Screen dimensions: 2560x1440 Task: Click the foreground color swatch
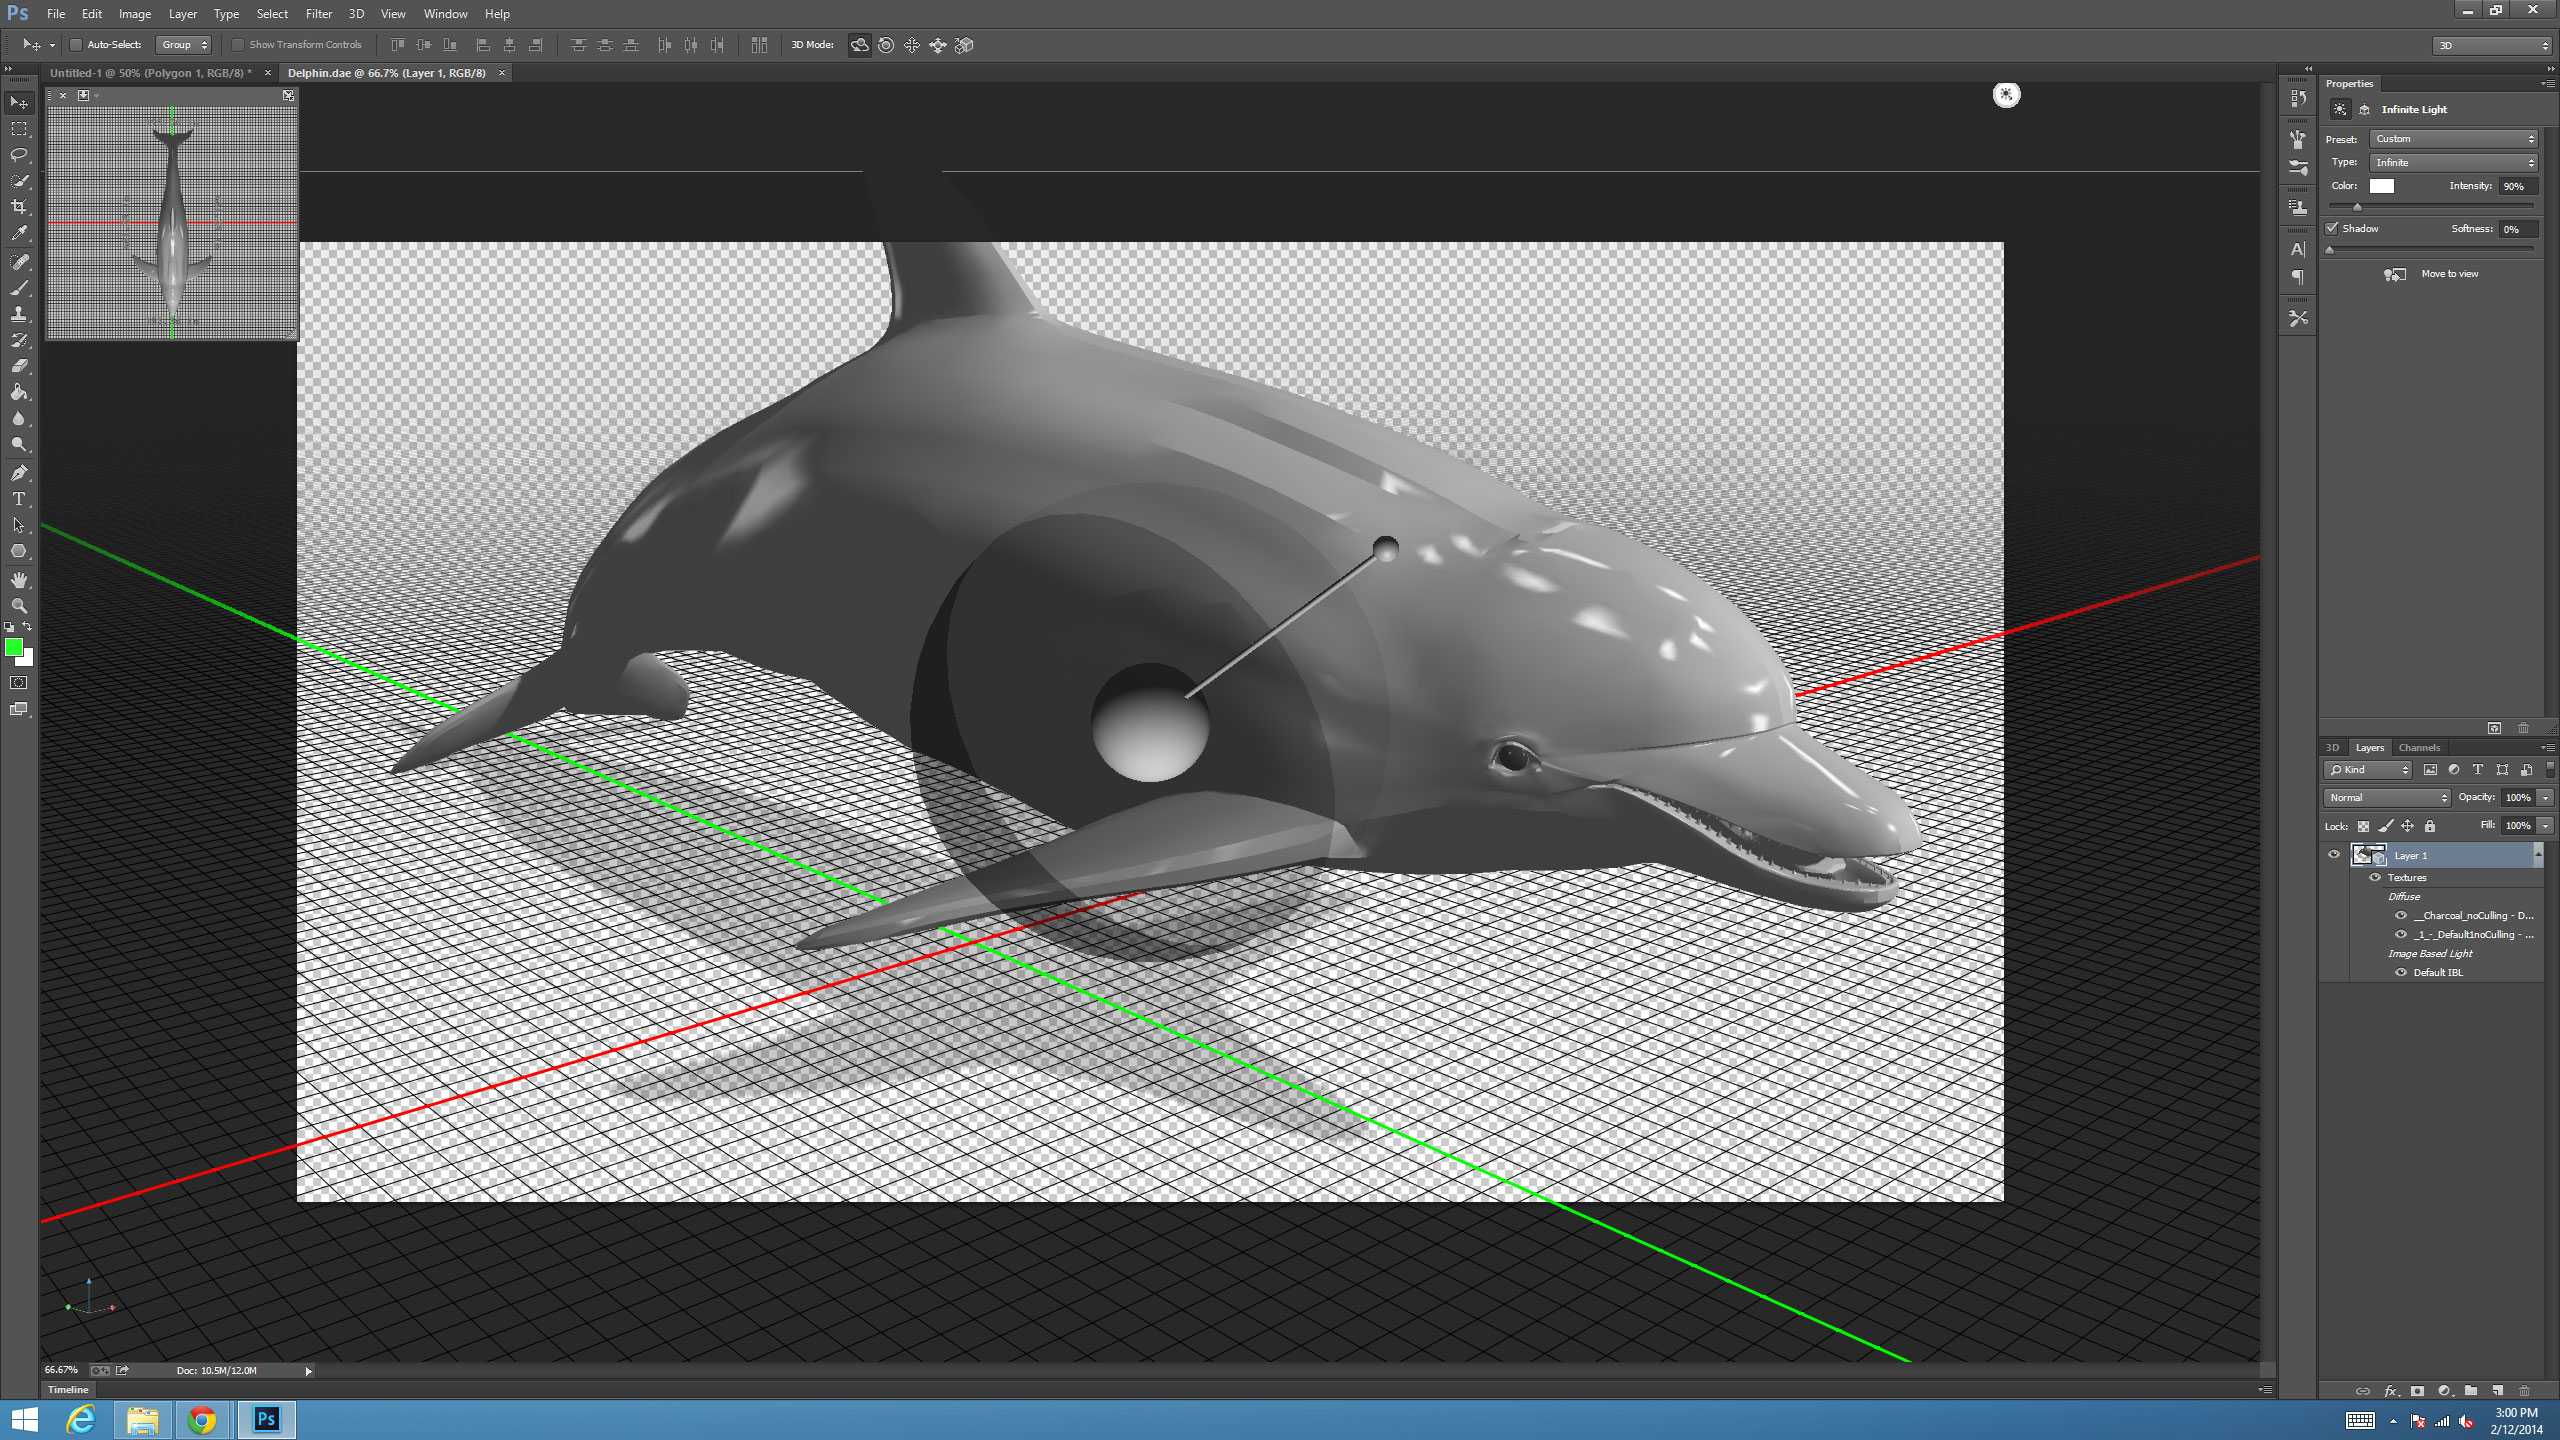(14, 649)
